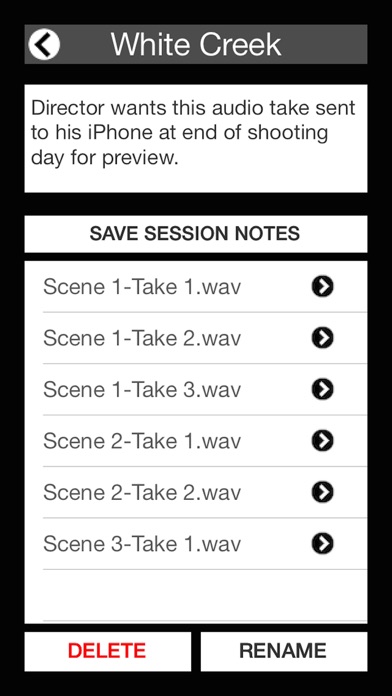Open chevron for Scene 1-Take 1.wav

pos(322,287)
